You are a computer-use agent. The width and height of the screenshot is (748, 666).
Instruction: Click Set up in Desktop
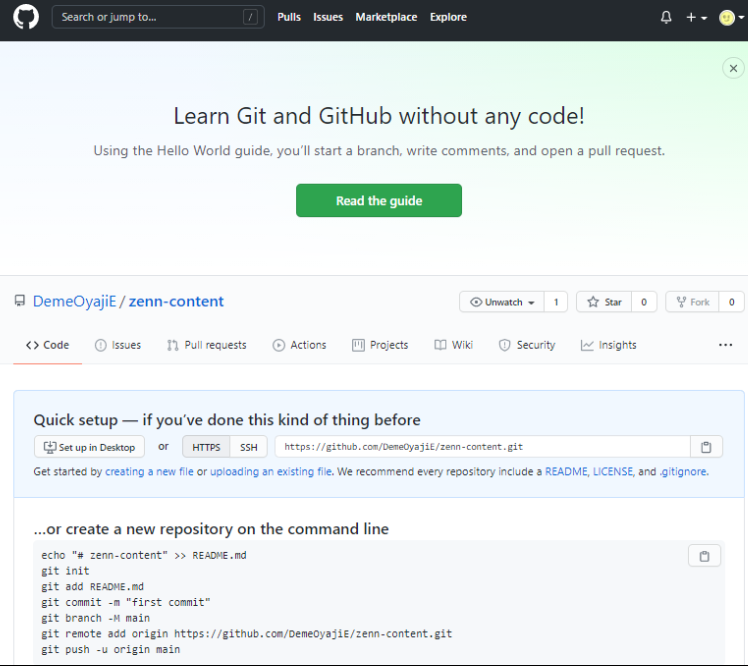click(89, 447)
